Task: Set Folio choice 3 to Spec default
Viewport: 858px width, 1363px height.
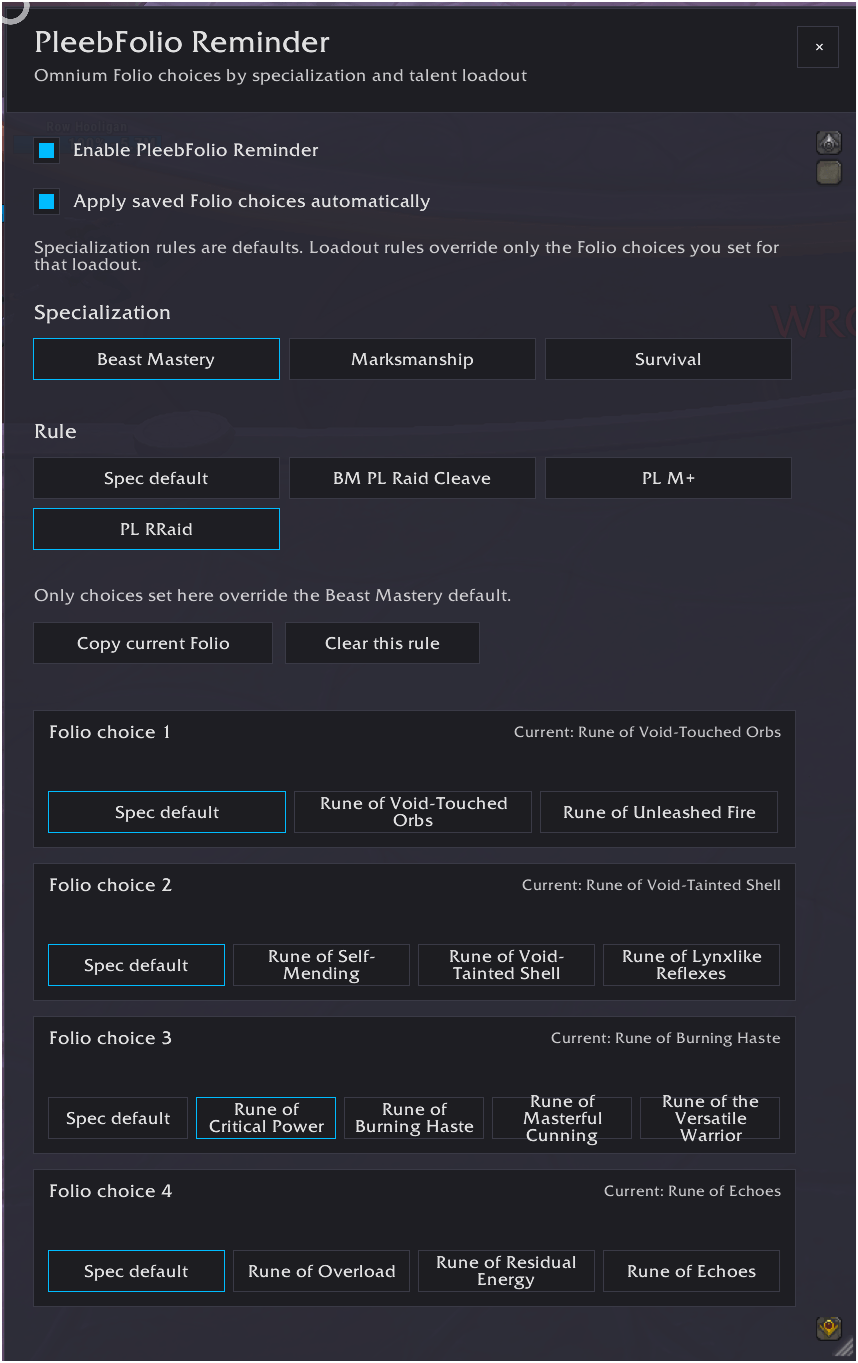Action: (x=118, y=1118)
